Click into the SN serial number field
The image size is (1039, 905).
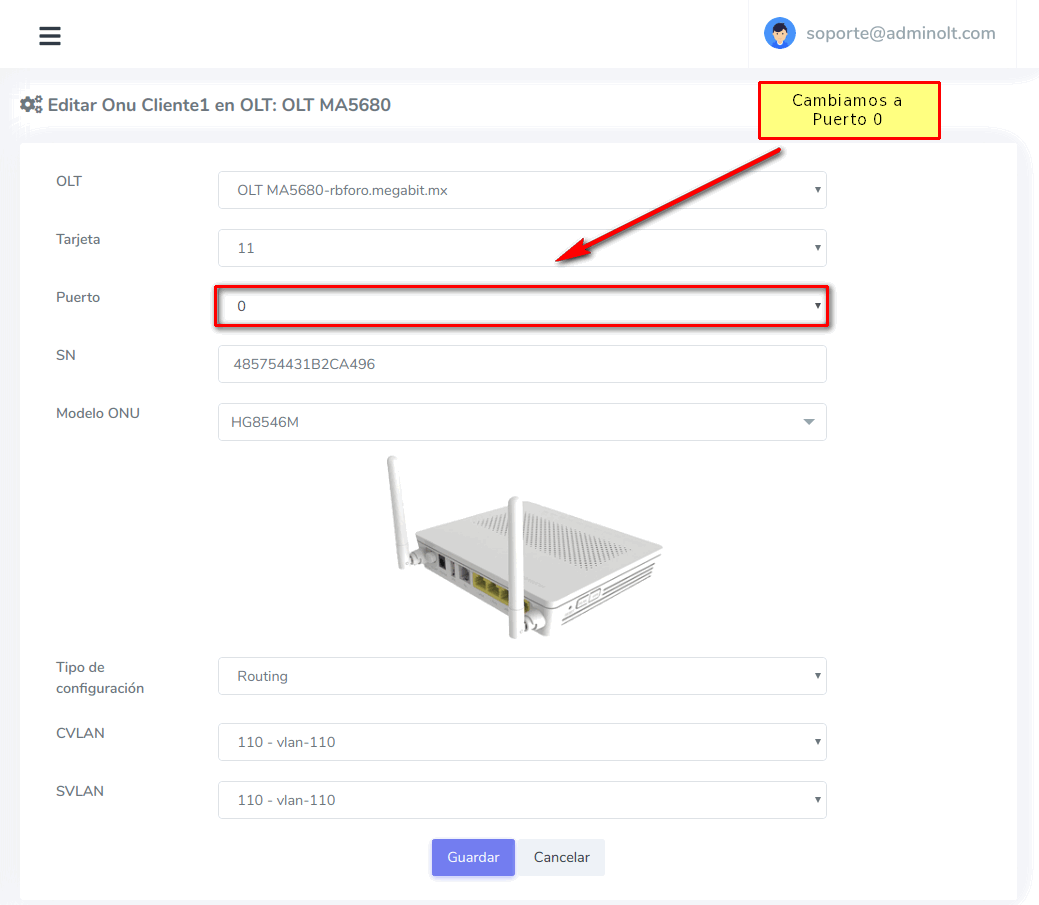pyautogui.click(x=521, y=364)
